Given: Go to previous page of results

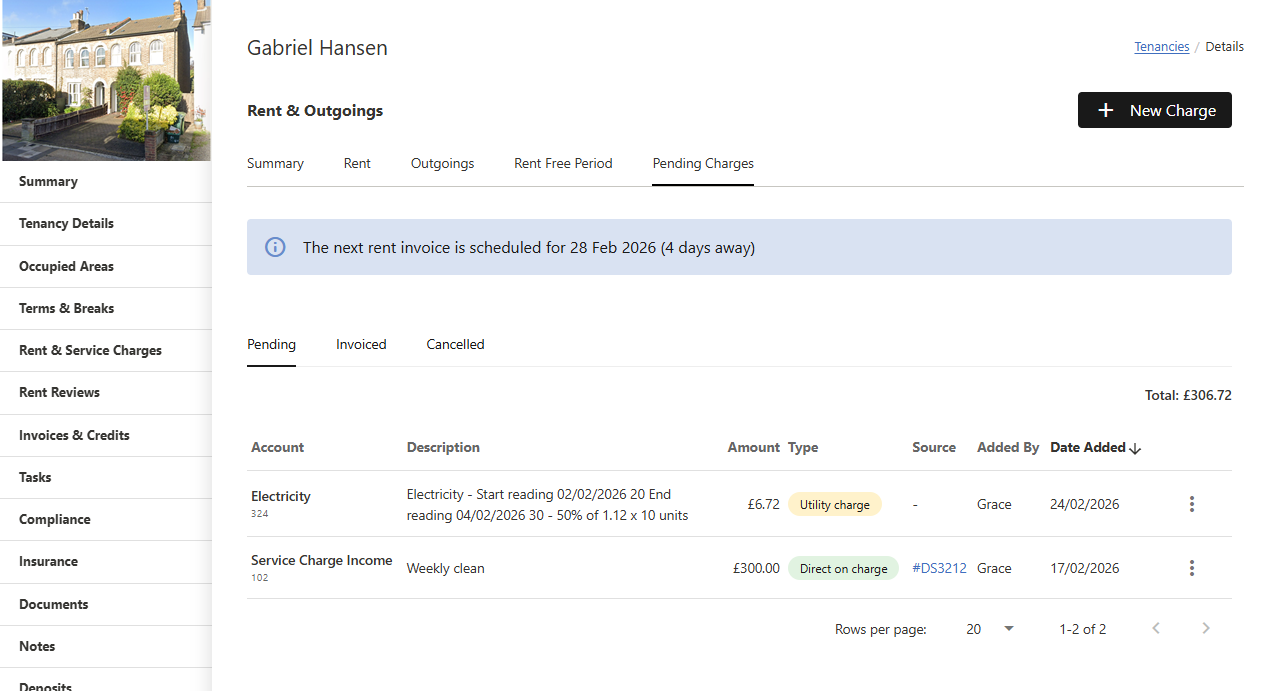Looking at the screenshot, I should tap(1156, 629).
